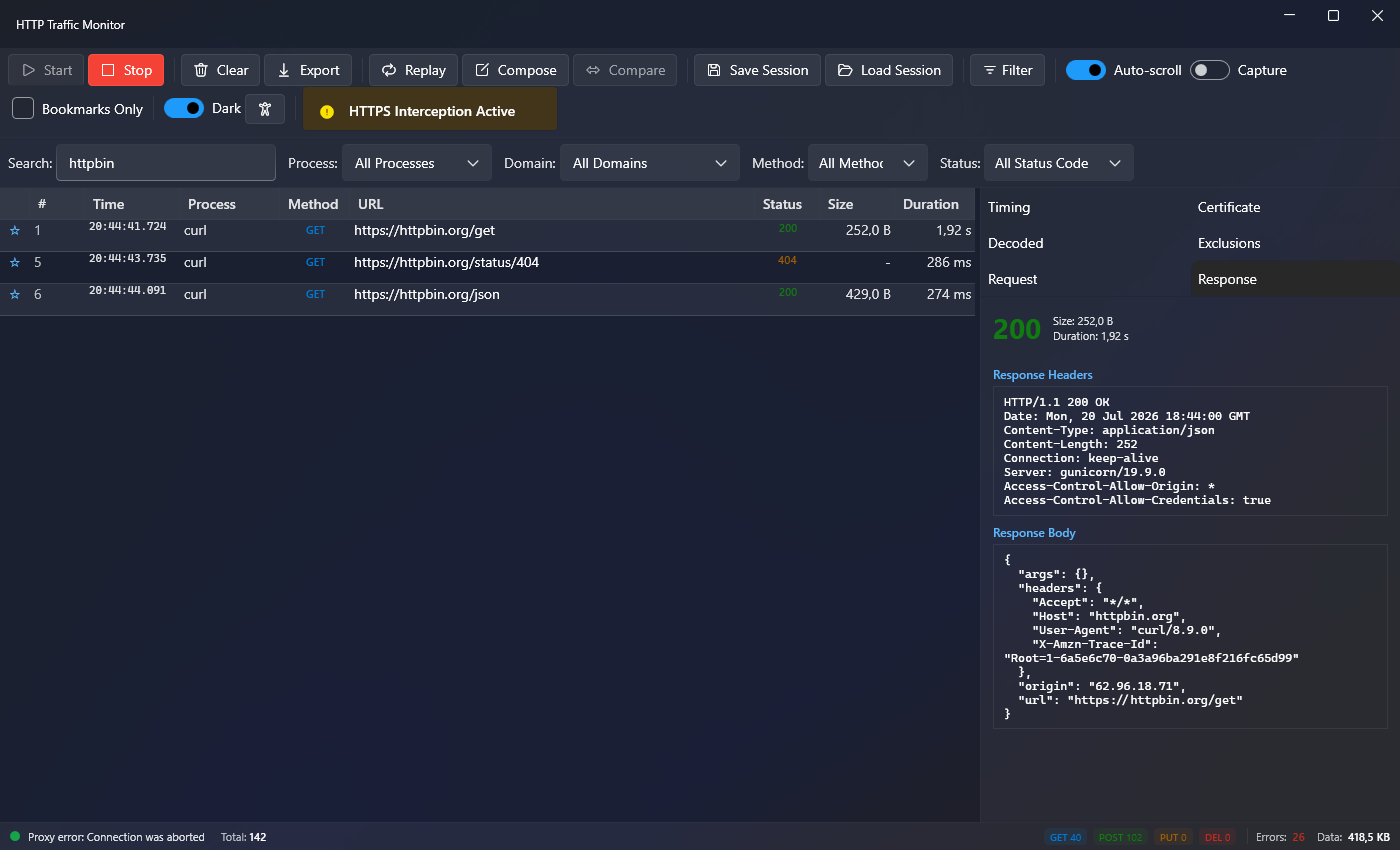Click the 429,0 B size cell
Screen dimensions: 1400x850
pos(868,294)
